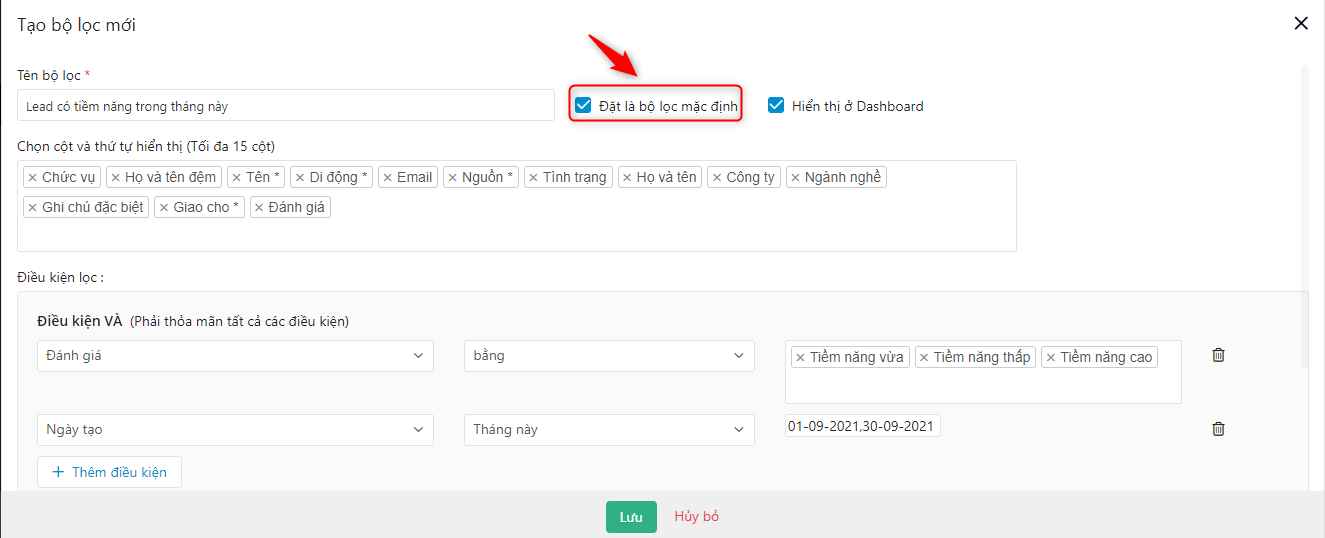Viewport: 1325px width, 538px height.
Task: Remove the Email column tag
Action: point(387,178)
